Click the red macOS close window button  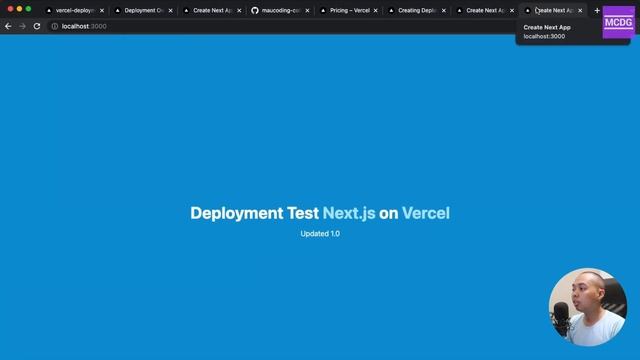[10, 9]
